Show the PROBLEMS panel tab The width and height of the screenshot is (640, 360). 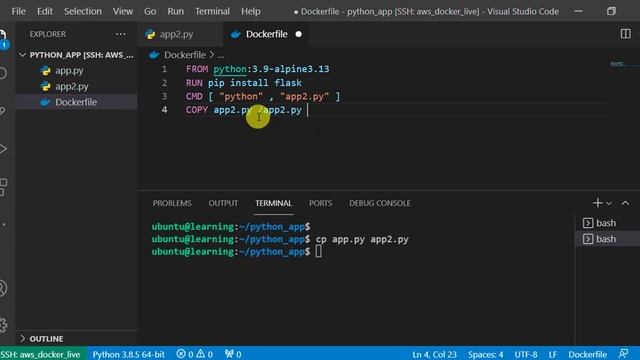(x=172, y=203)
